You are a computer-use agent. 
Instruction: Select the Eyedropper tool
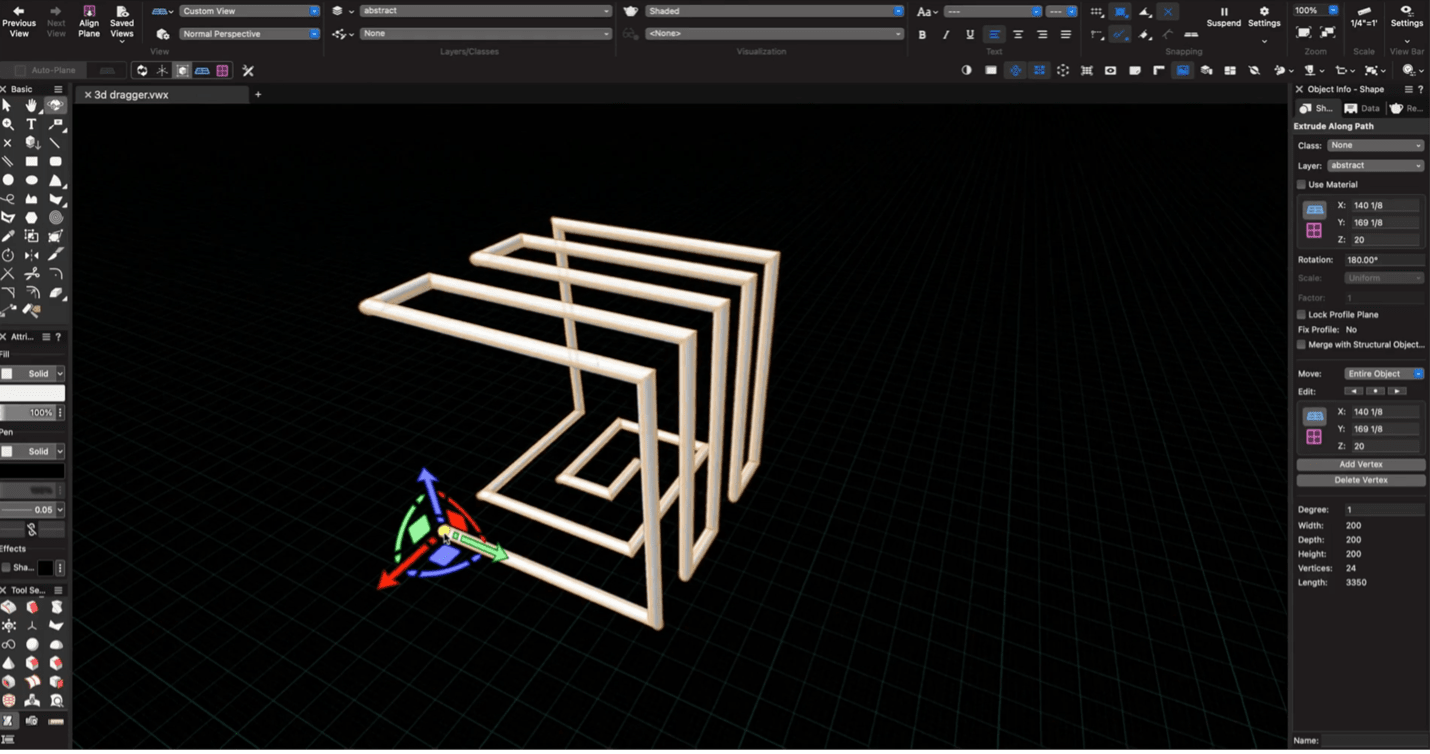(x=8, y=236)
